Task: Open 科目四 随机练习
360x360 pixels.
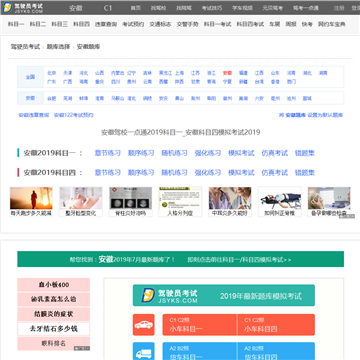Action: pos(174,173)
